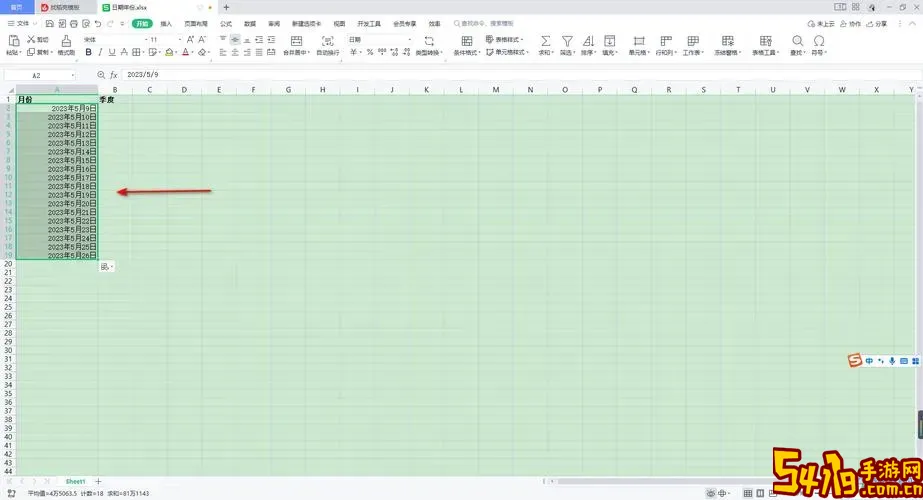Viewport: 923px width, 500px height.
Task: Click the Fill down icon
Action: tap(610, 41)
